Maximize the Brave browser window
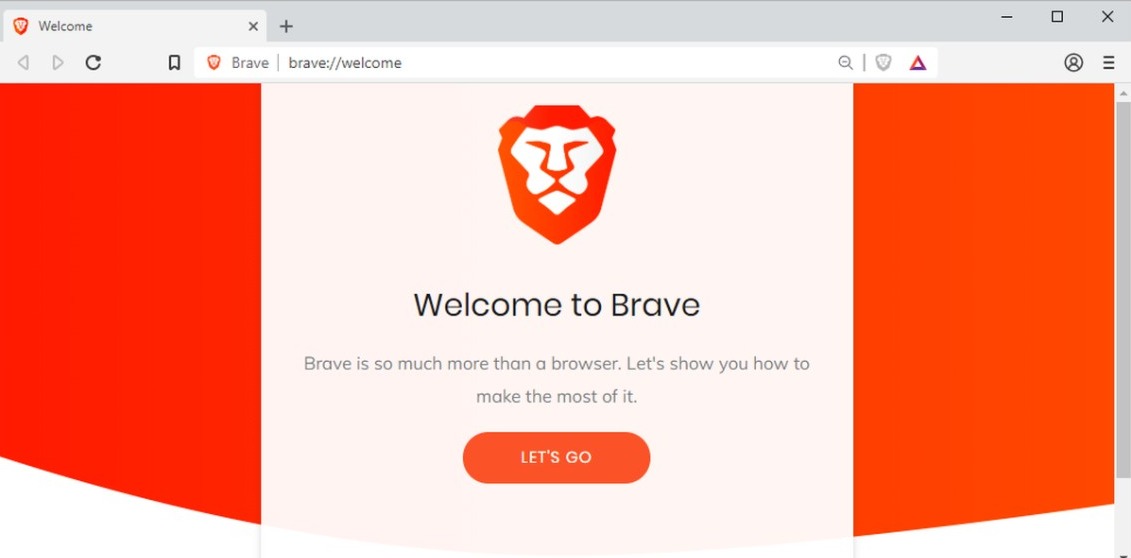 (x=1057, y=17)
